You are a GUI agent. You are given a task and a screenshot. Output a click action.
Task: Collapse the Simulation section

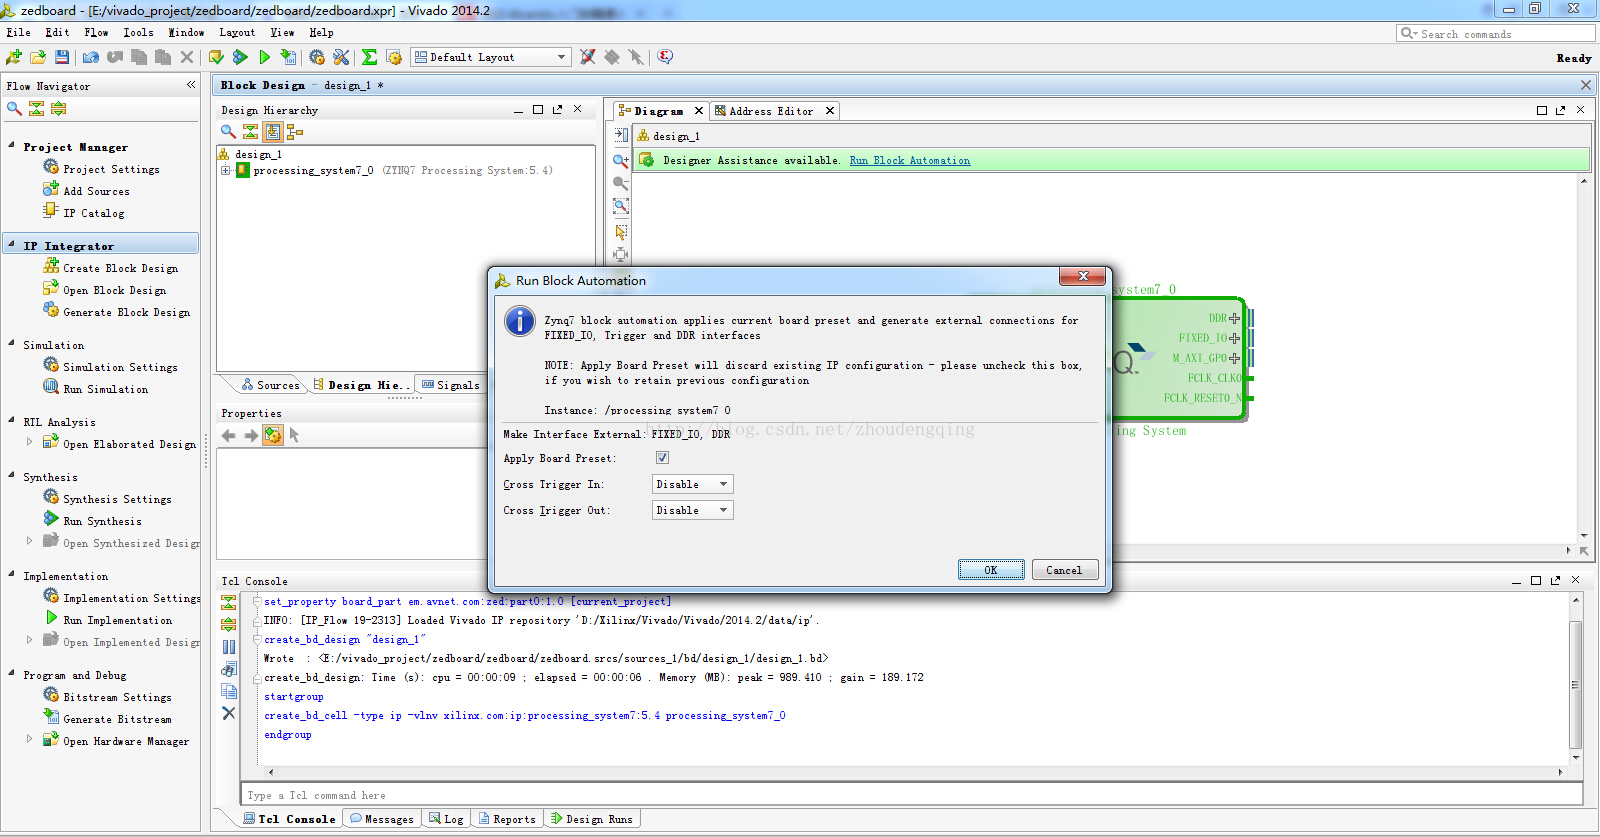[12, 344]
